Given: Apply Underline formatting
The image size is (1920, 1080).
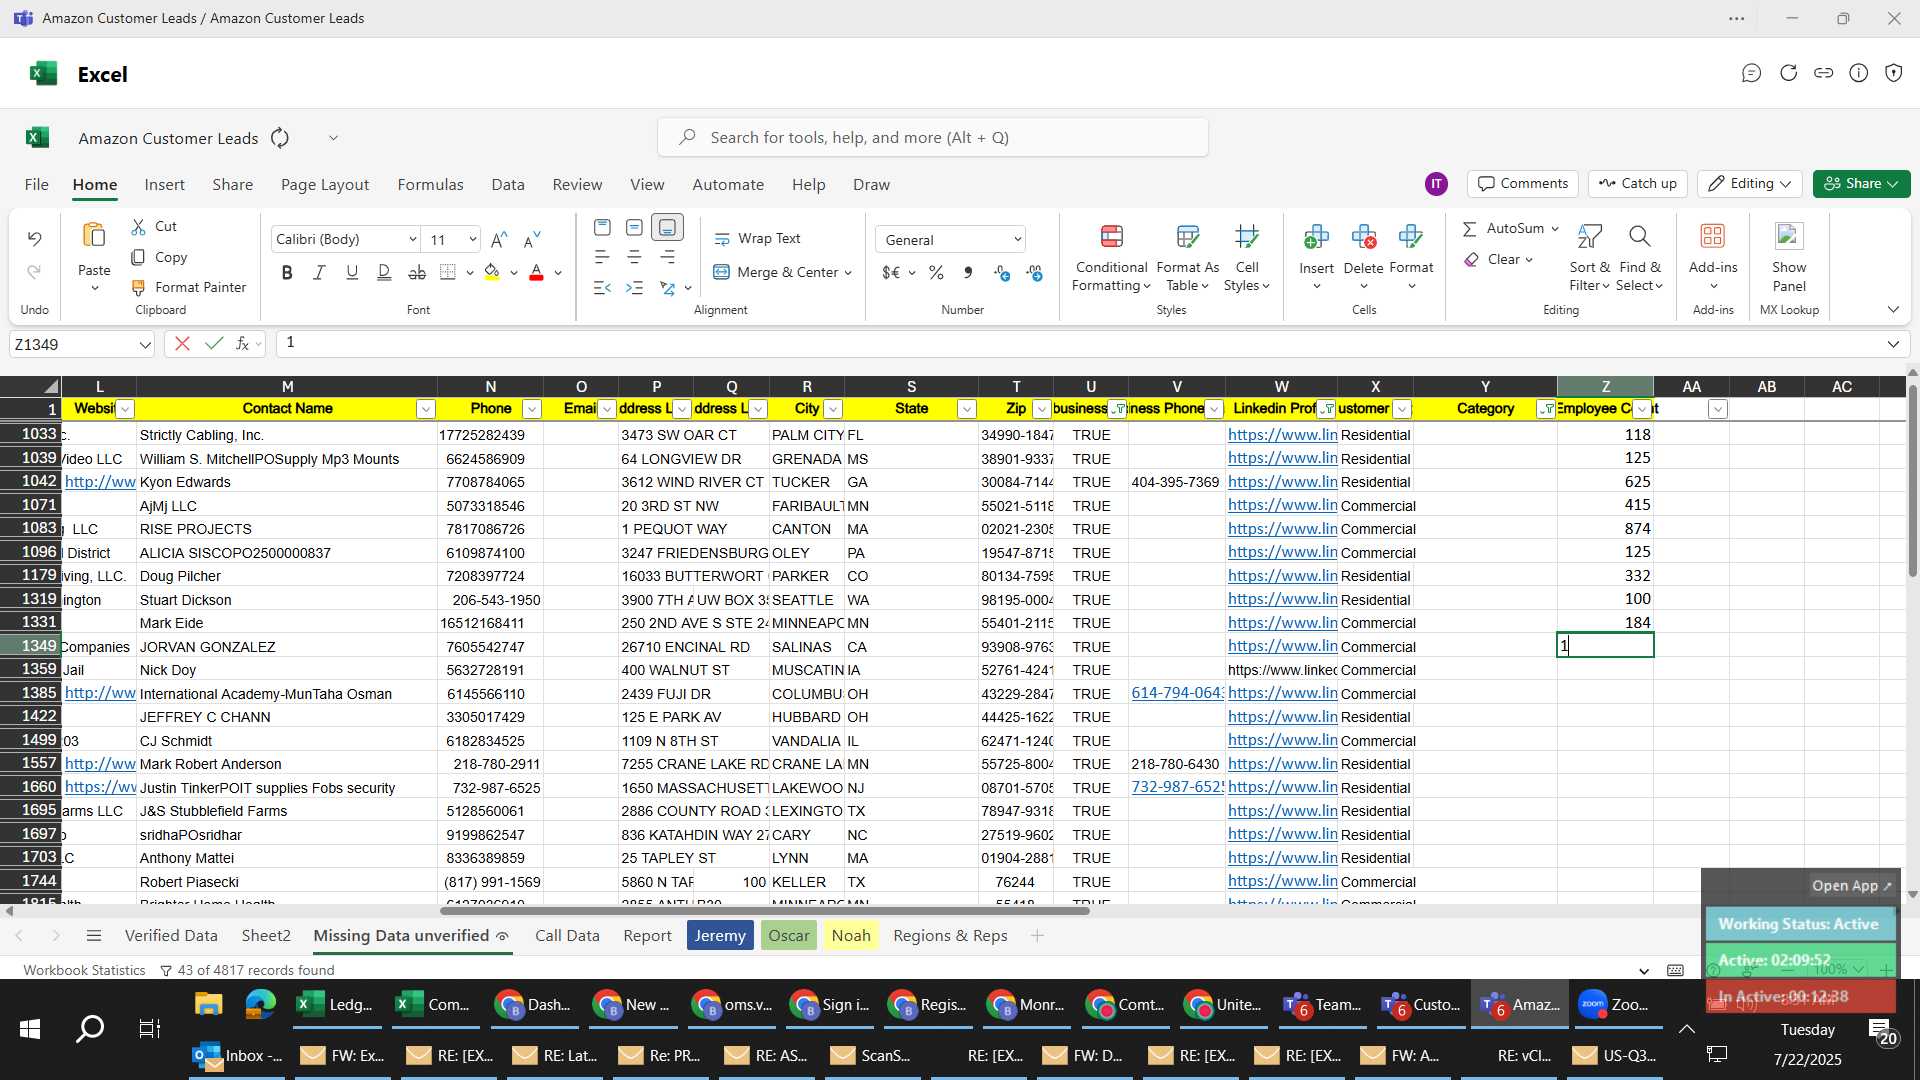Looking at the screenshot, I should coord(352,273).
